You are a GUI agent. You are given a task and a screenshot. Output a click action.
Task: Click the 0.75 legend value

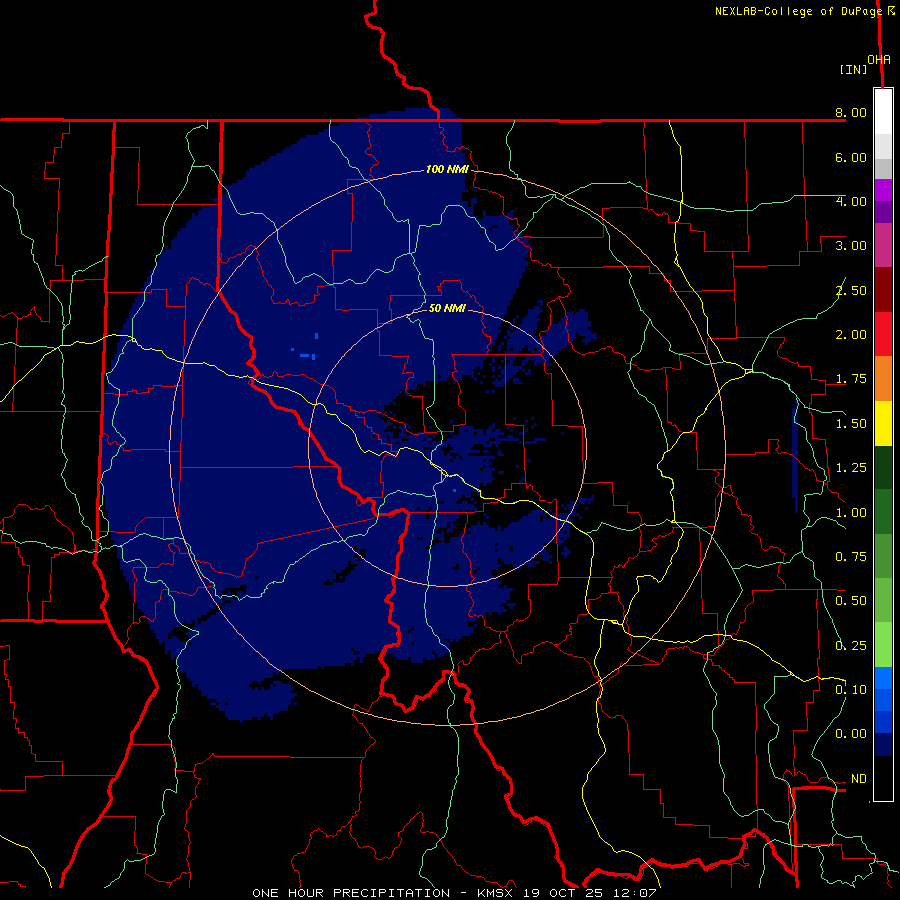(851, 557)
